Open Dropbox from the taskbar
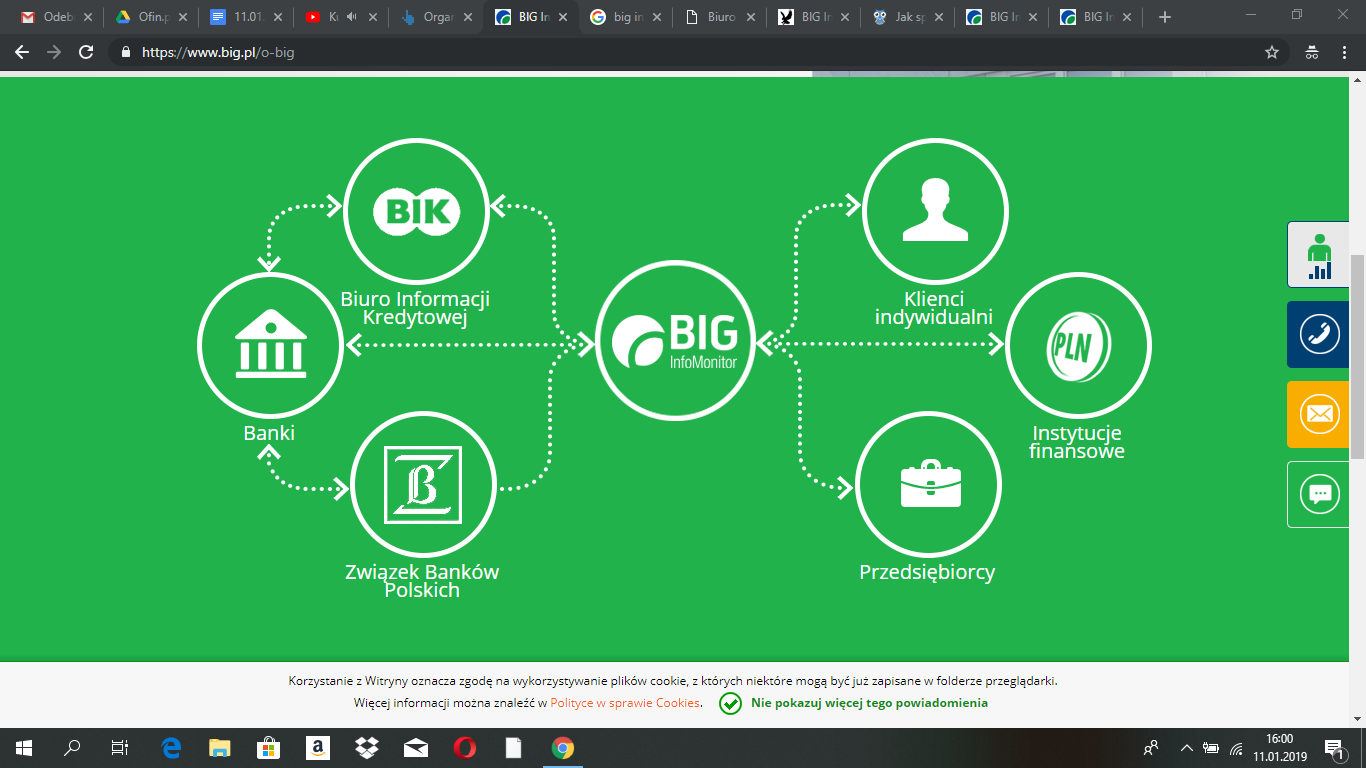Screen dimensions: 1366x768 pyautogui.click(x=367, y=747)
